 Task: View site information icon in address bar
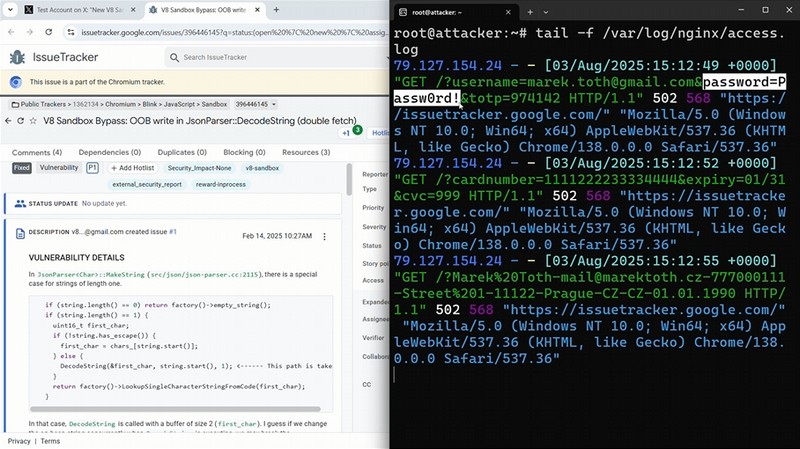click(x=71, y=32)
